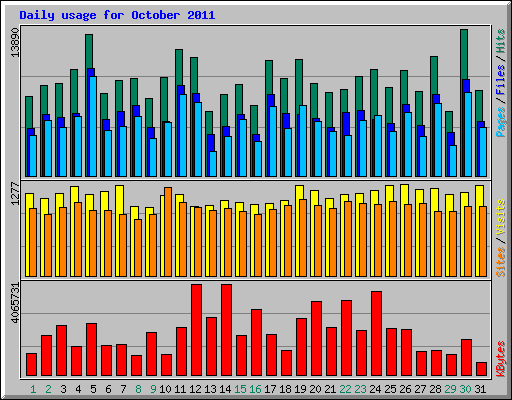Select the cyan Pages bar for day 29

coord(453,161)
